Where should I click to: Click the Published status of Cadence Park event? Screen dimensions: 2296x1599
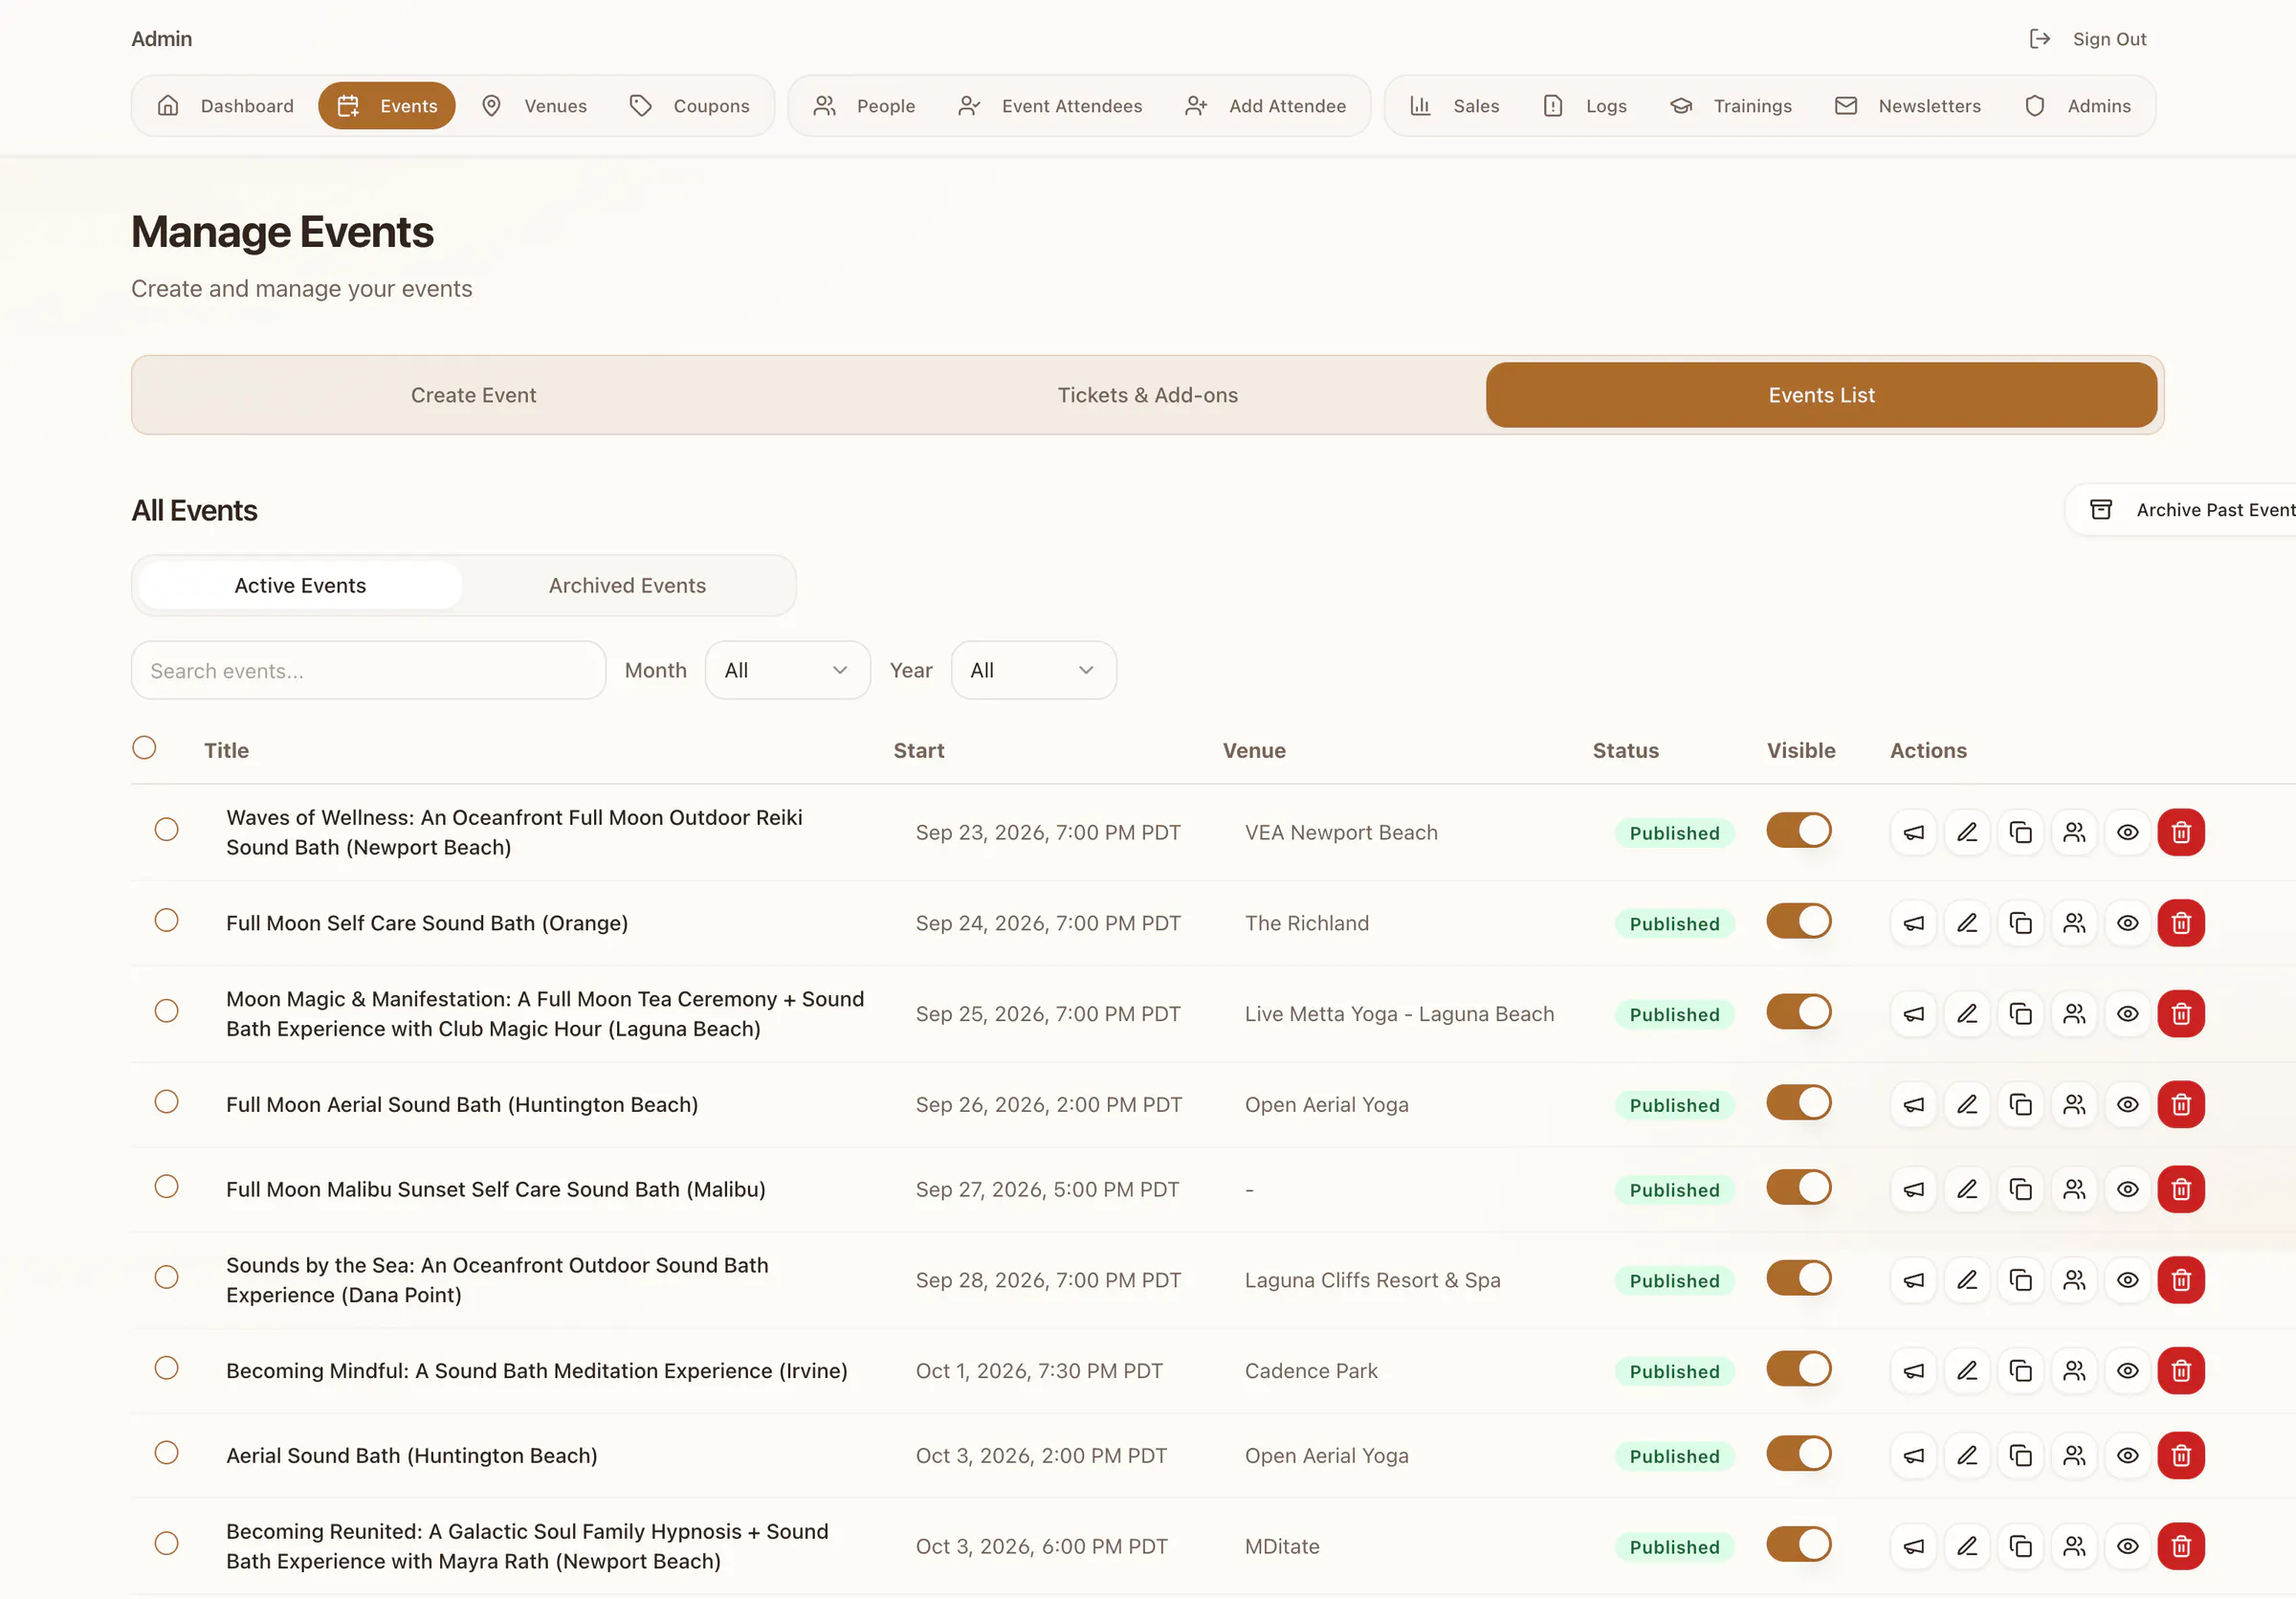tap(1674, 1372)
